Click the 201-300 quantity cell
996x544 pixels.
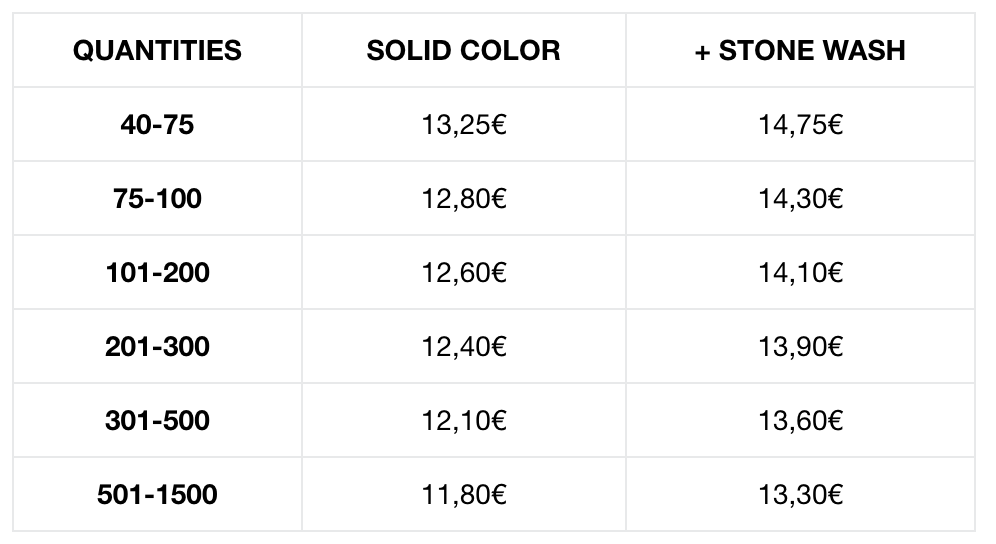coord(158,346)
